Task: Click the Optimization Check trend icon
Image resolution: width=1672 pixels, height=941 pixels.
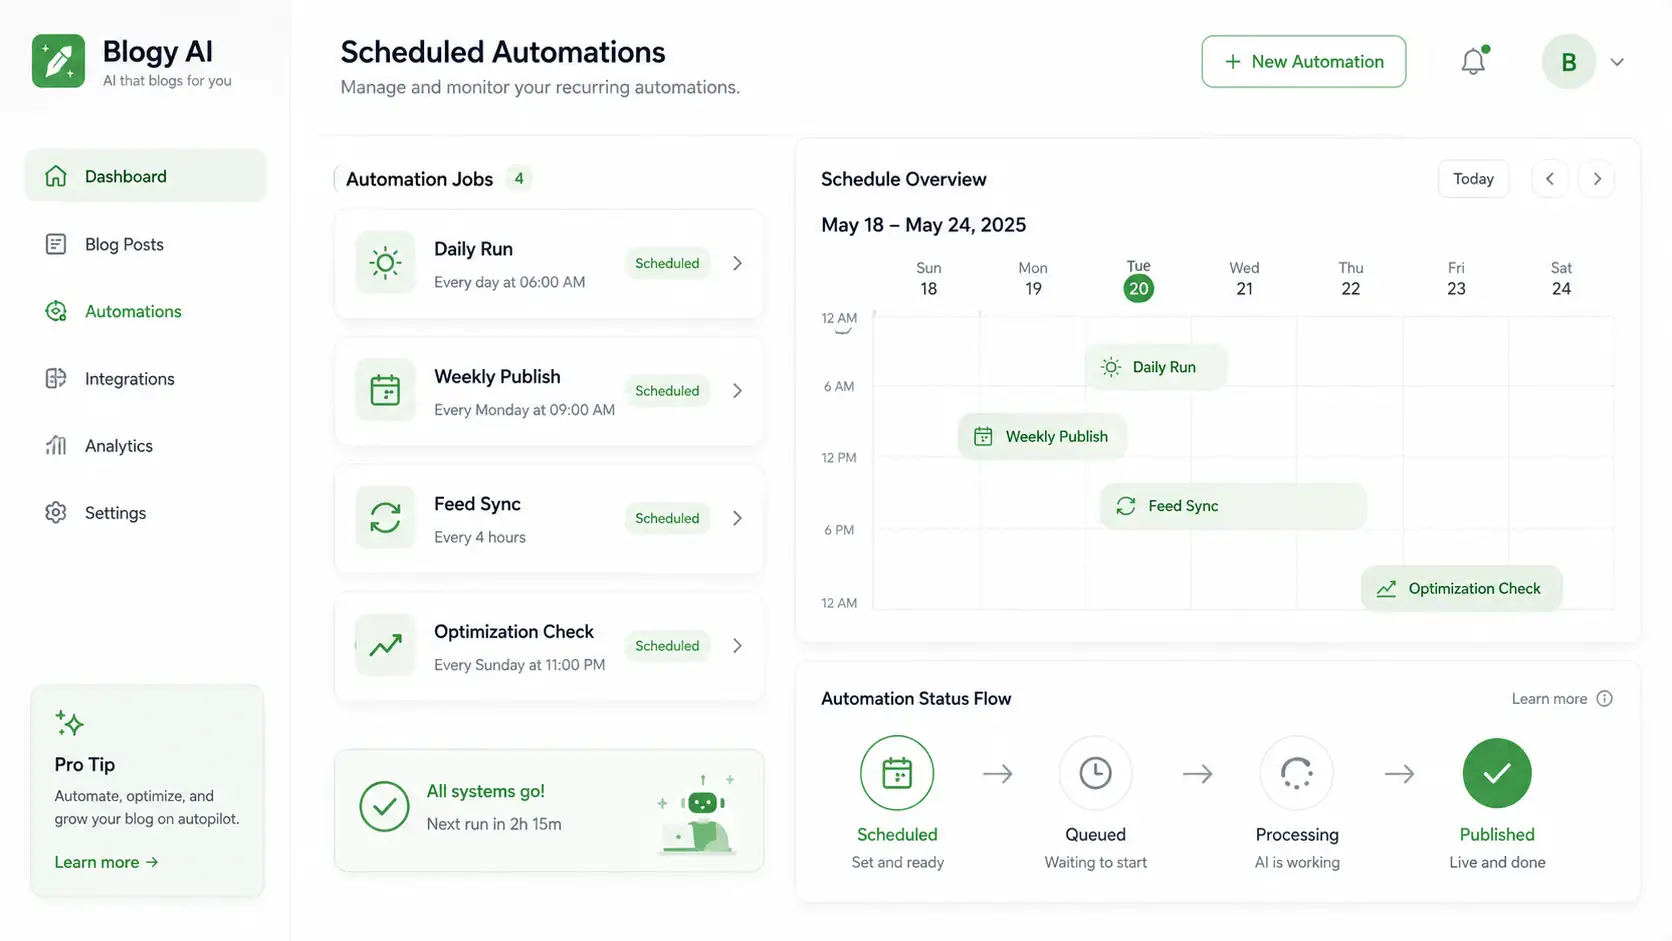Action: click(x=385, y=645)
